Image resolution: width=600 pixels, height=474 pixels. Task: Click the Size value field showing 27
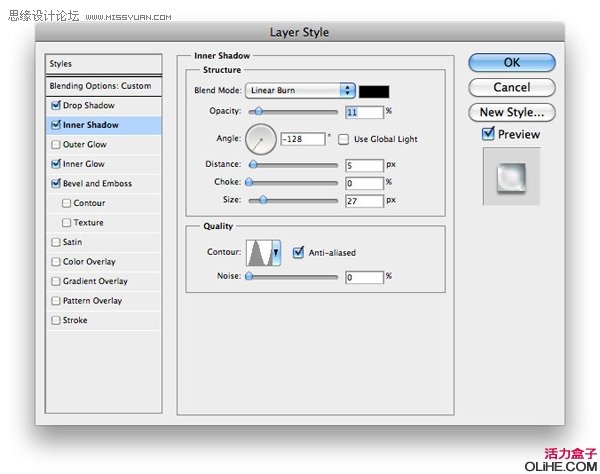[x=364, y=201]
